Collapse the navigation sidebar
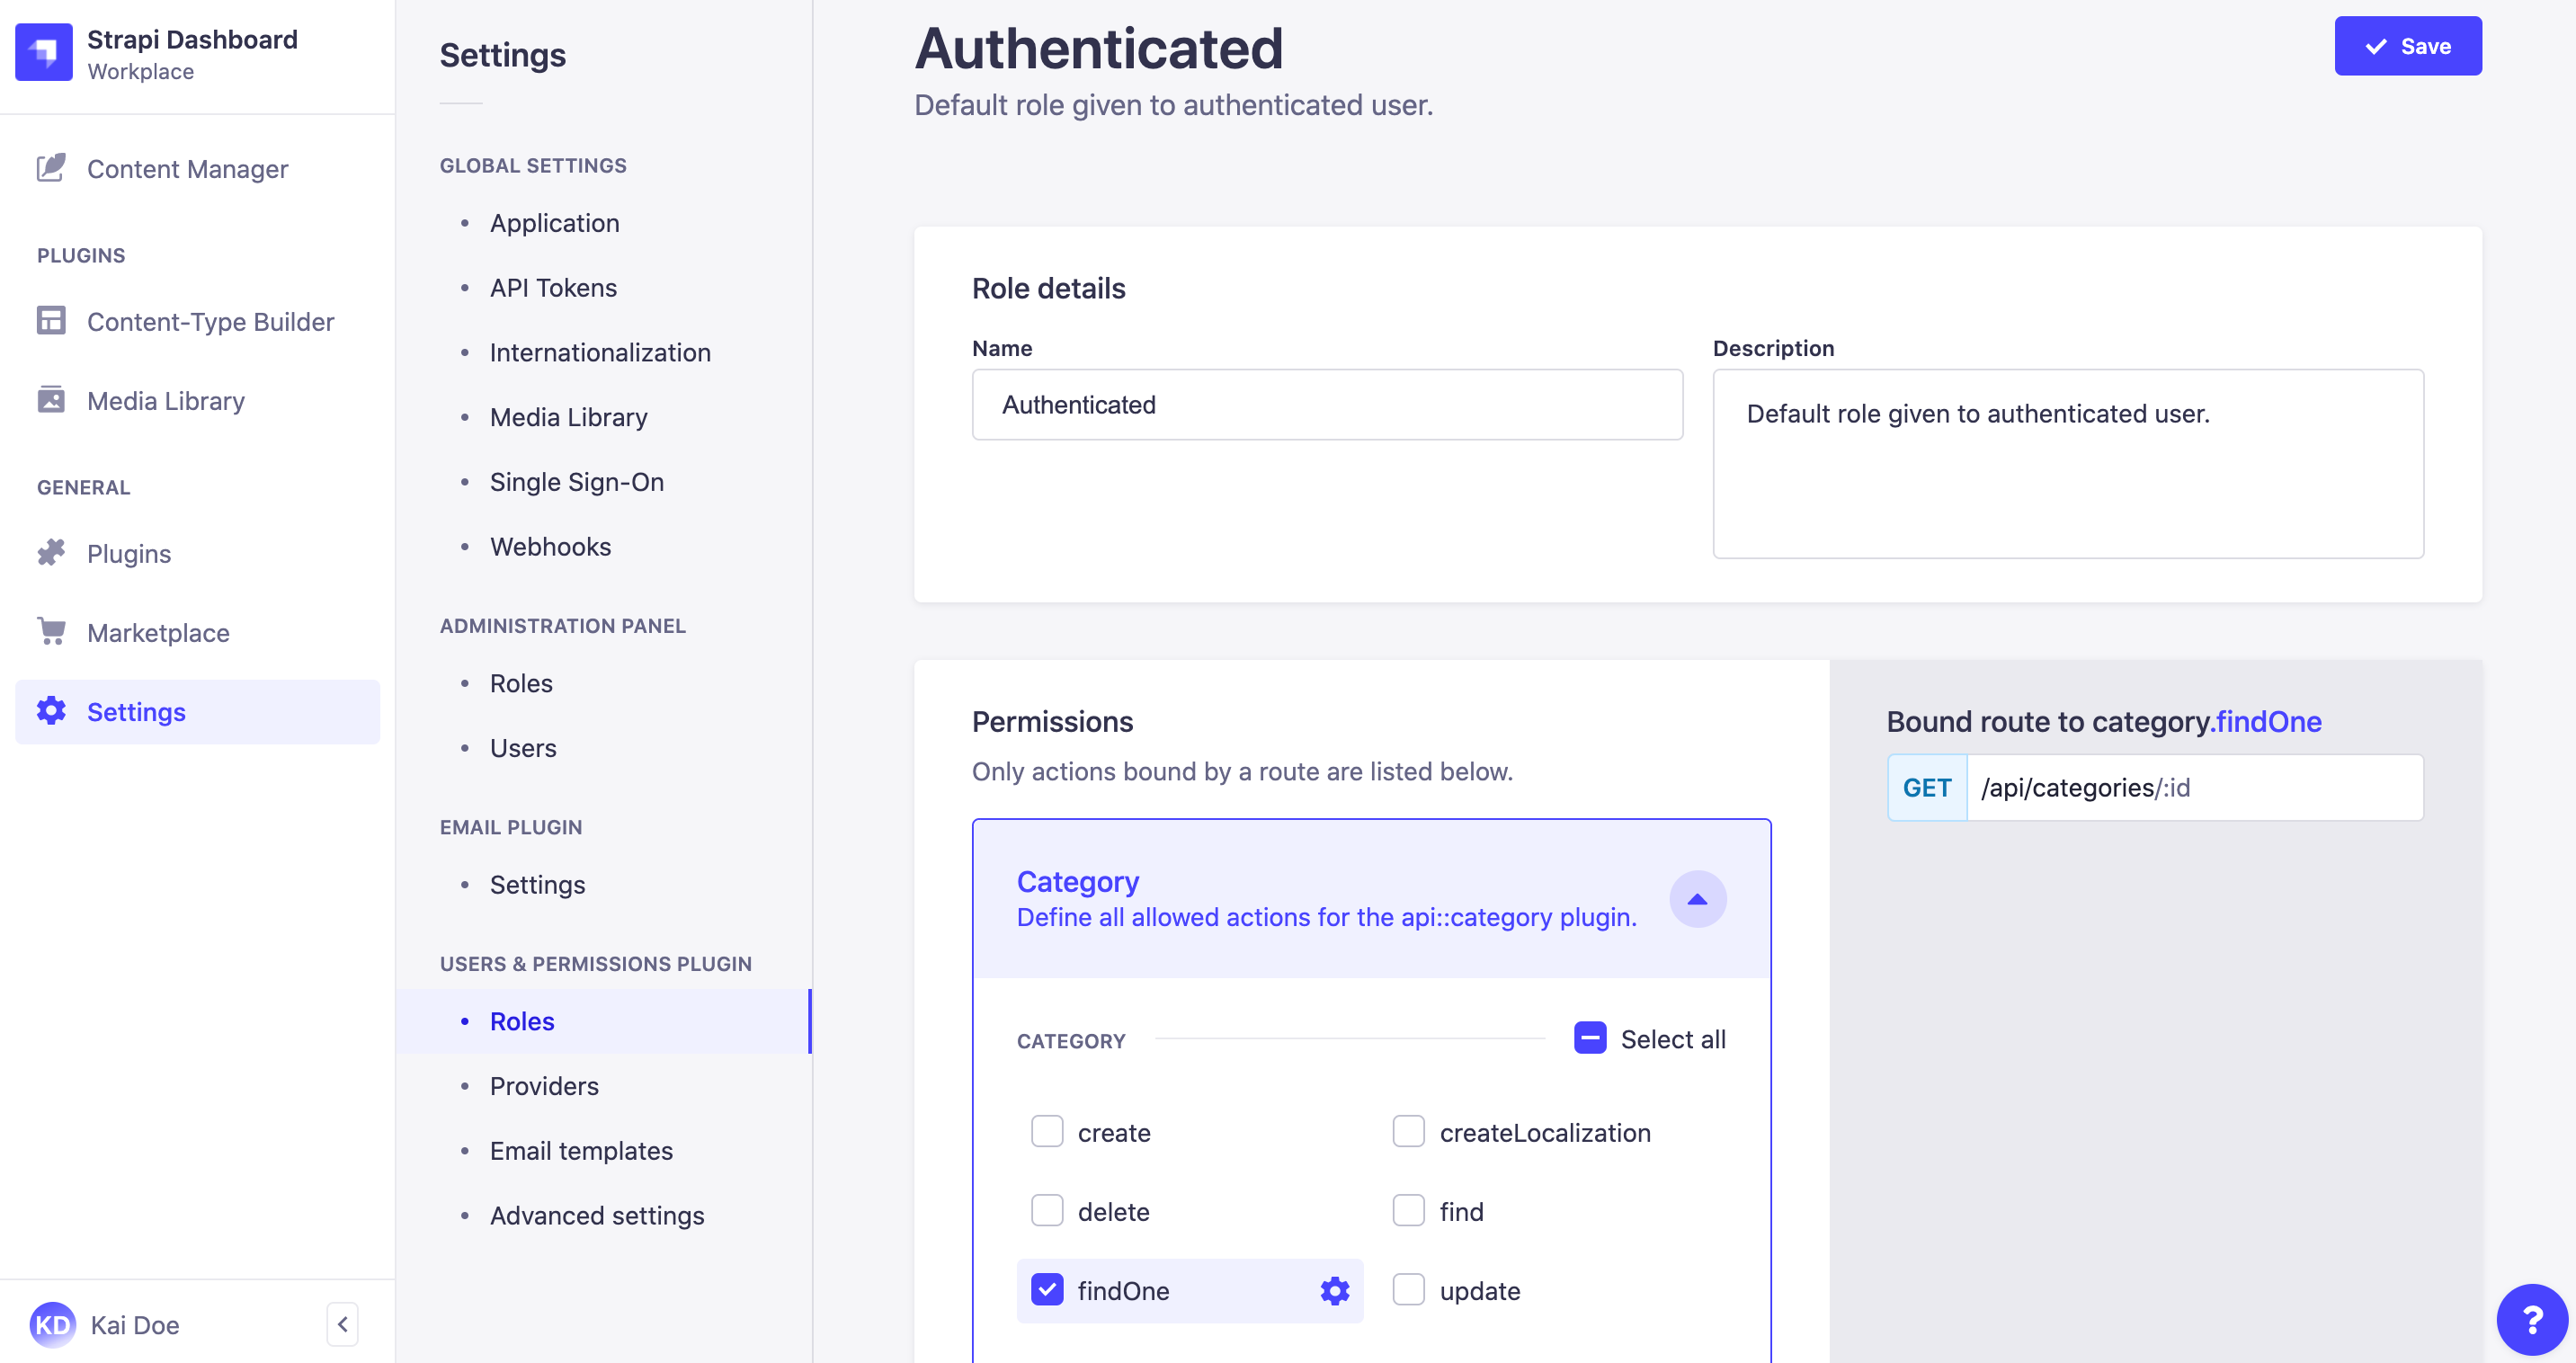 coord(342,1324)
